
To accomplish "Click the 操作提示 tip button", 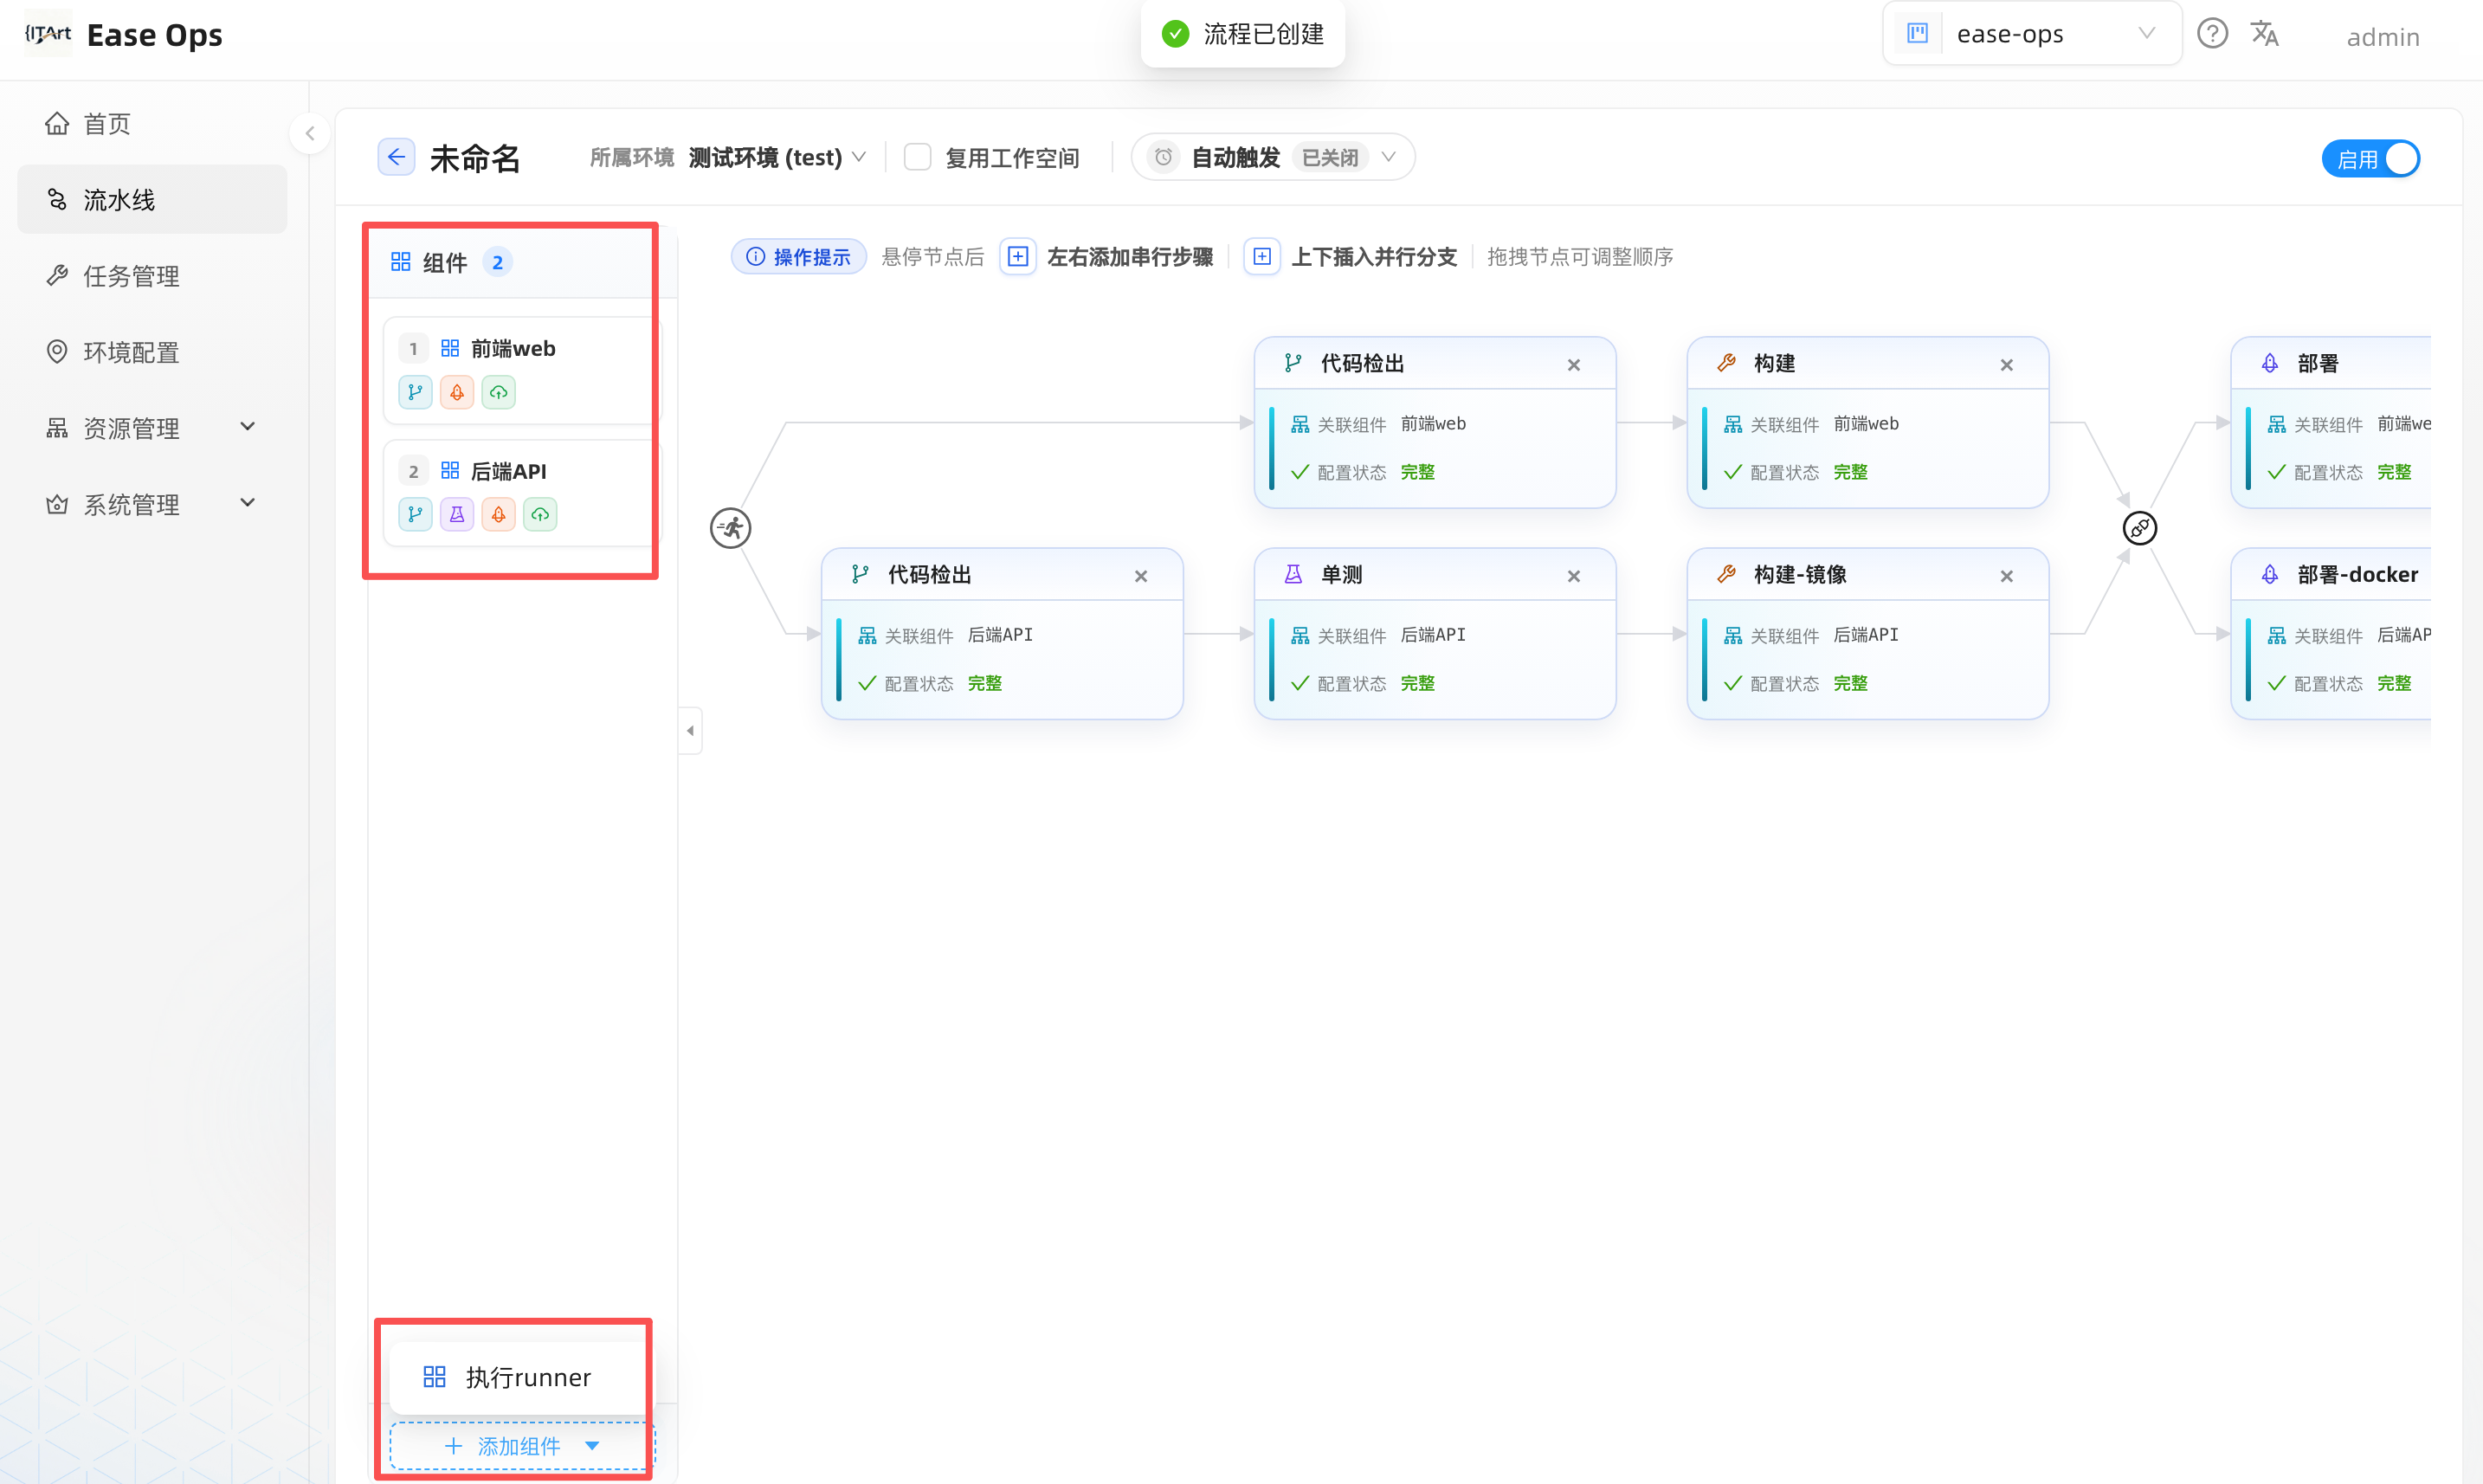I will tap(799, 257).
